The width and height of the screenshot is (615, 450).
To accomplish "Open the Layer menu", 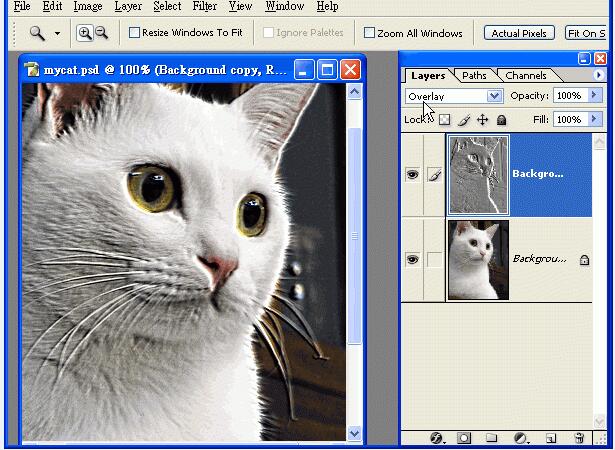I will point(128,6).
